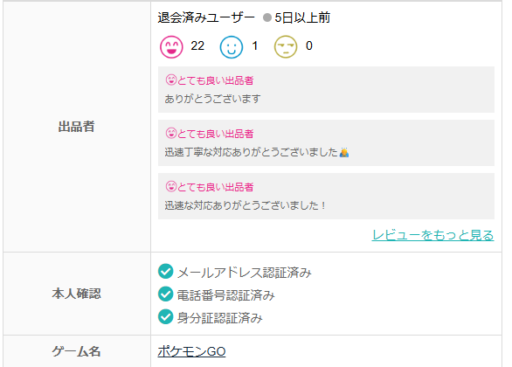The width and height of the screenshot is (512, 367).
Task: Click the small pink smiley in the third review
Action: click(x=171, y=187)
